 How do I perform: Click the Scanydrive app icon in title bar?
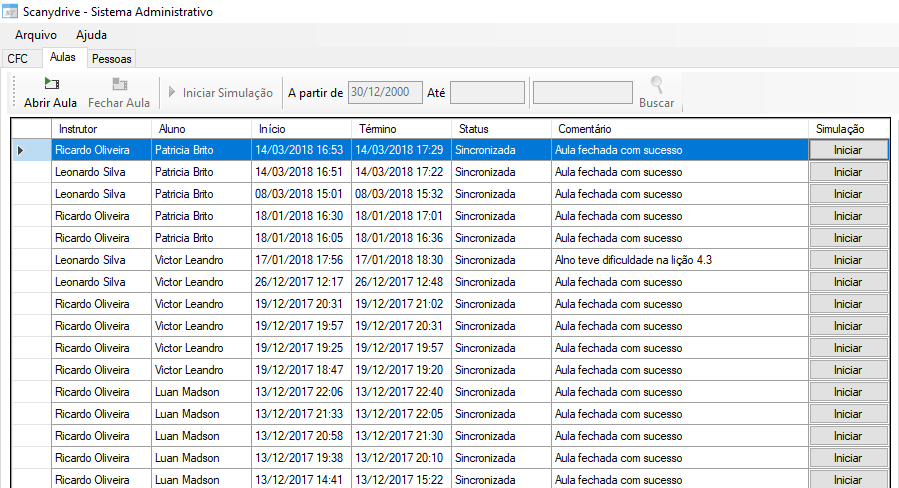tap(10, 11)
